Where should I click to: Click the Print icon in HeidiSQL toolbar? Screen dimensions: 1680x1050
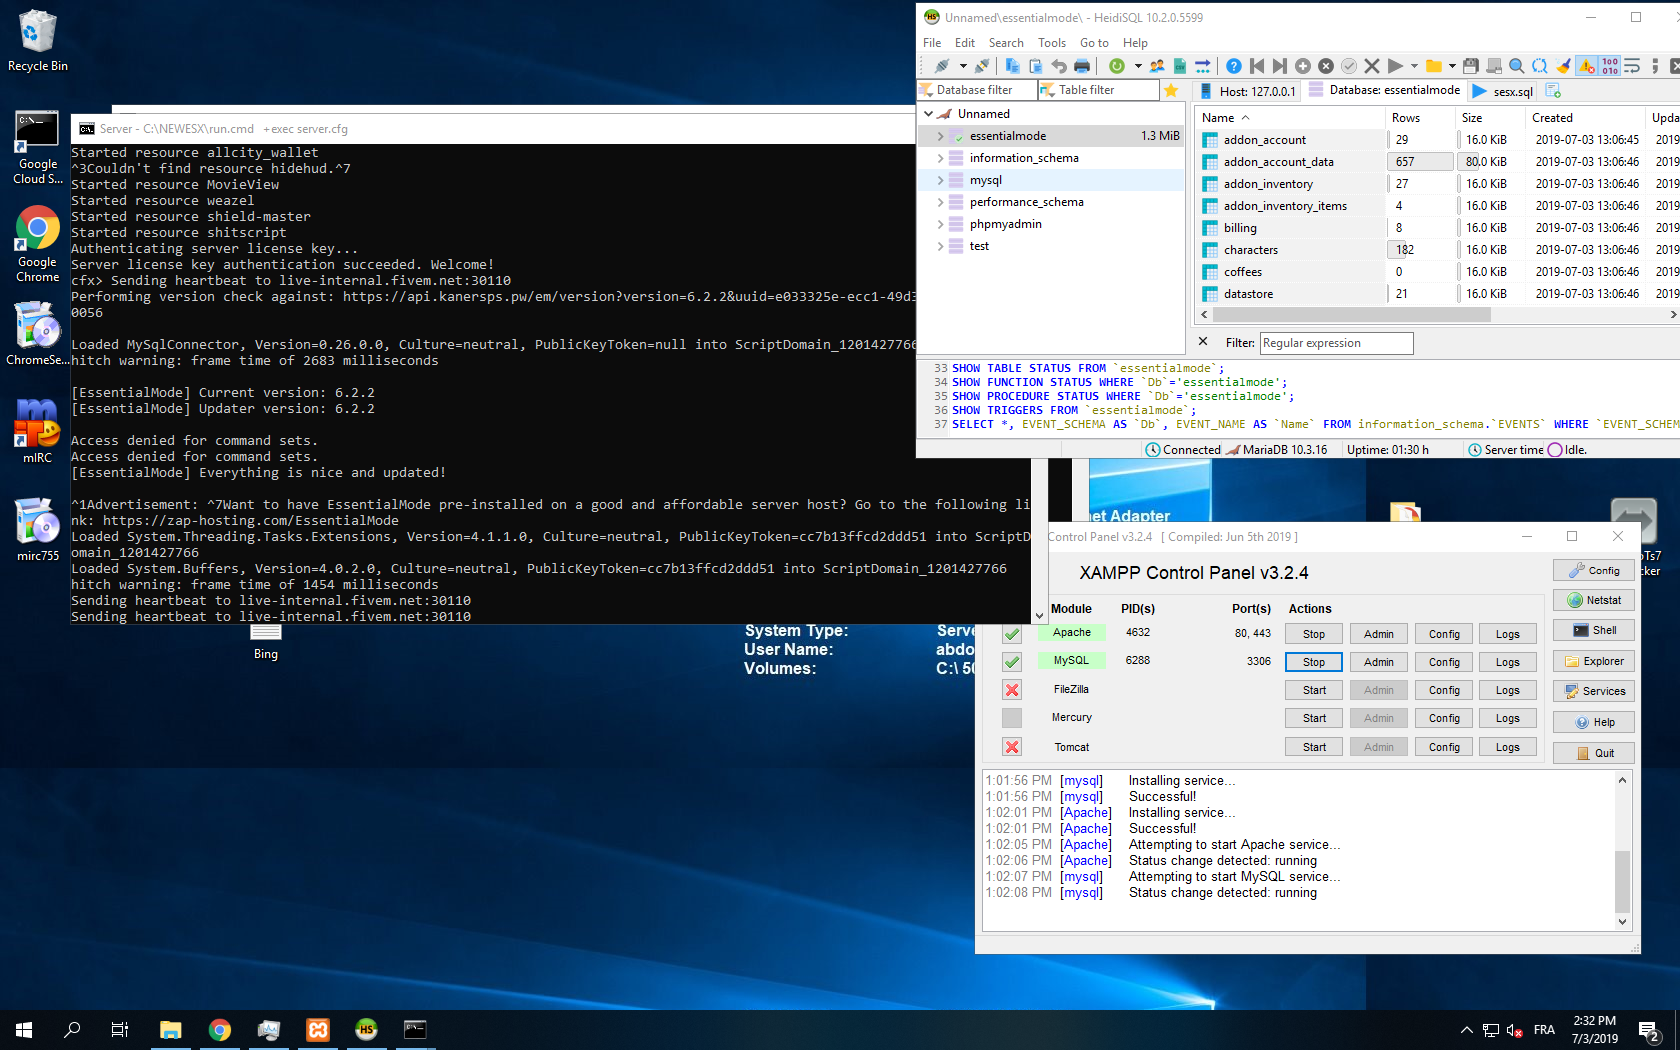pos(1082,66)
